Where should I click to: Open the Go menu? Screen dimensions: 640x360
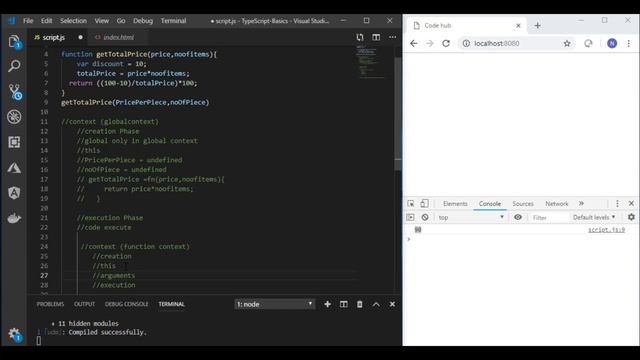(121, 21)
